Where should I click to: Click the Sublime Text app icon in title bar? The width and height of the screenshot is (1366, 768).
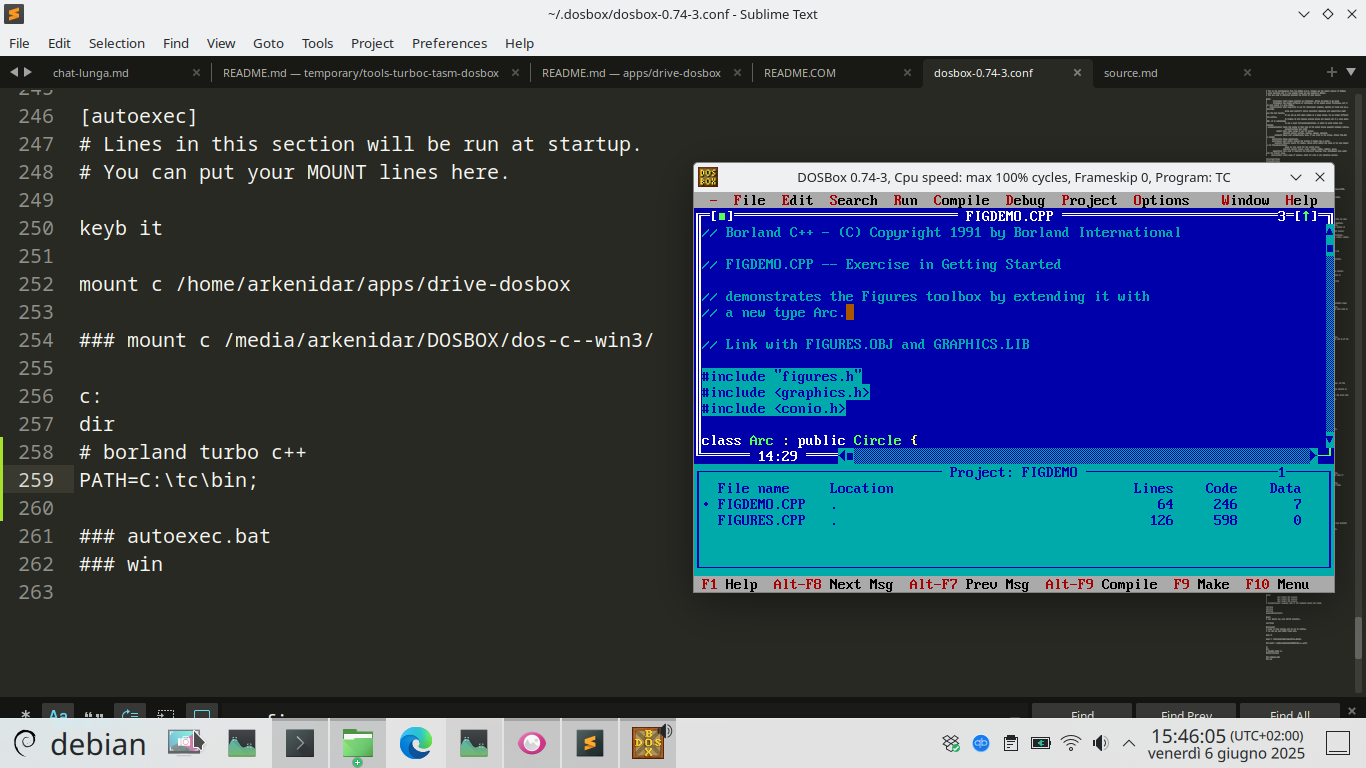14,14
